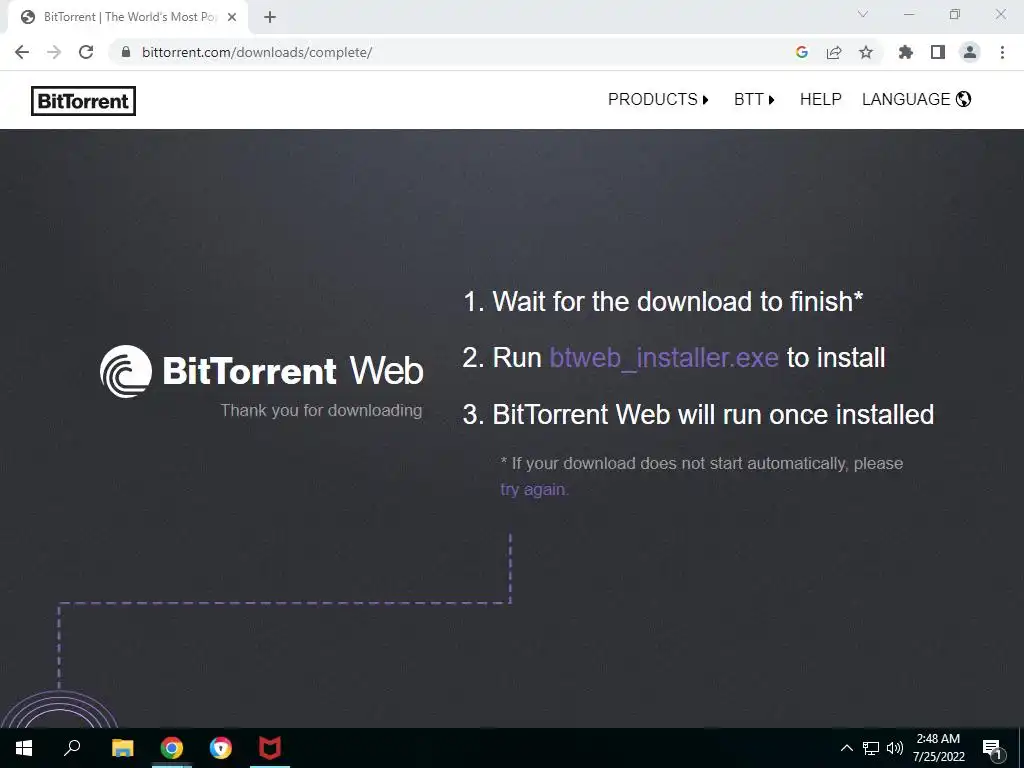The image size is (1024, 768).
Task: Reload the page with refresh icon
Action: [86, 52]
